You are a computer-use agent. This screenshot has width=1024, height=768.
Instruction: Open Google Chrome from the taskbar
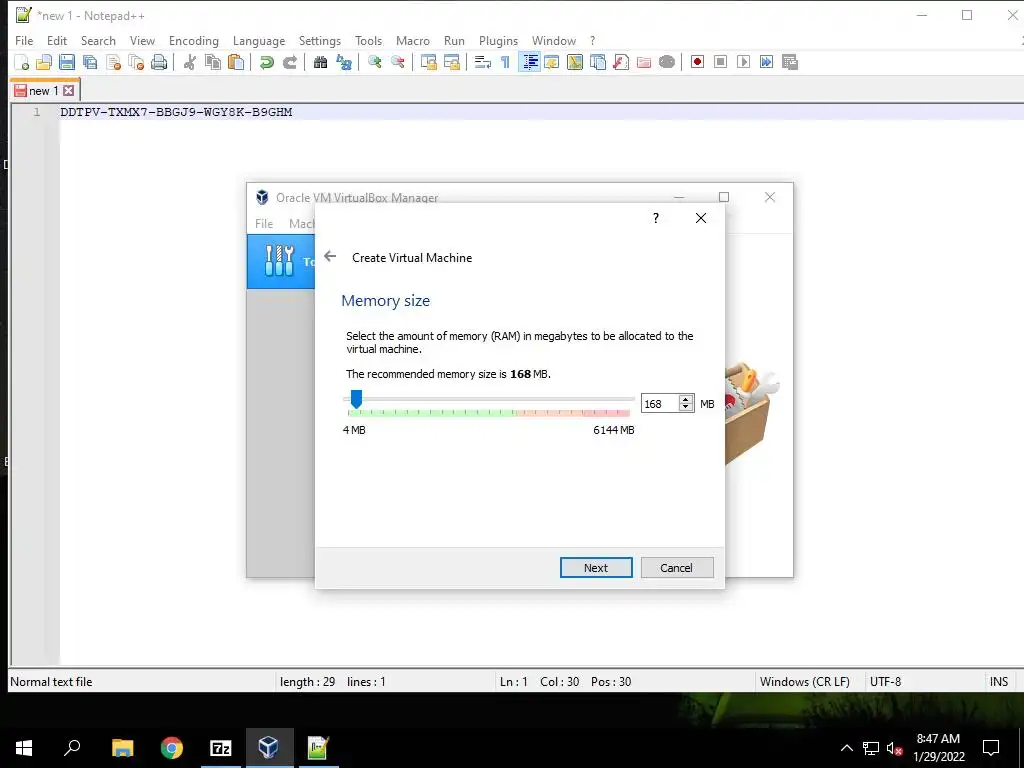(172, 748)
